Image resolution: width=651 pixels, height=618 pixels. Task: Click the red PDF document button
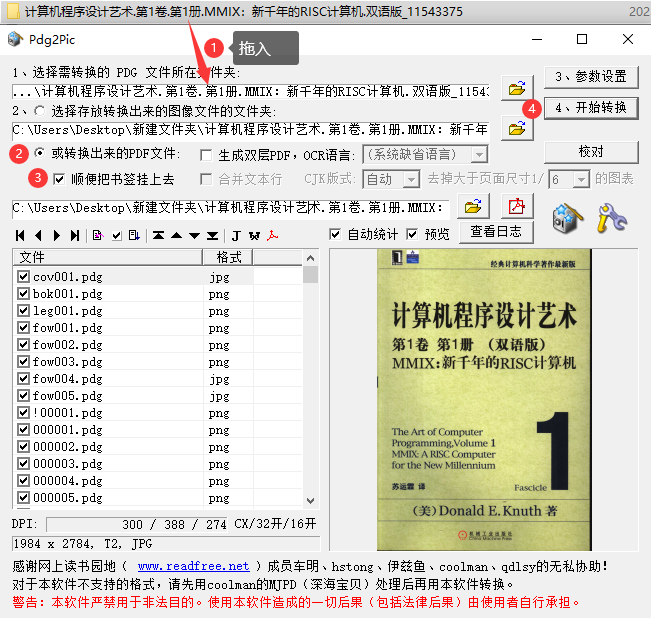517,206
